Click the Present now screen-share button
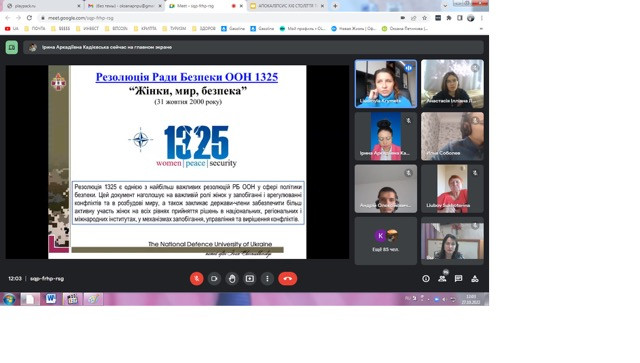This screenshot has width=640, height=363. 249,278
